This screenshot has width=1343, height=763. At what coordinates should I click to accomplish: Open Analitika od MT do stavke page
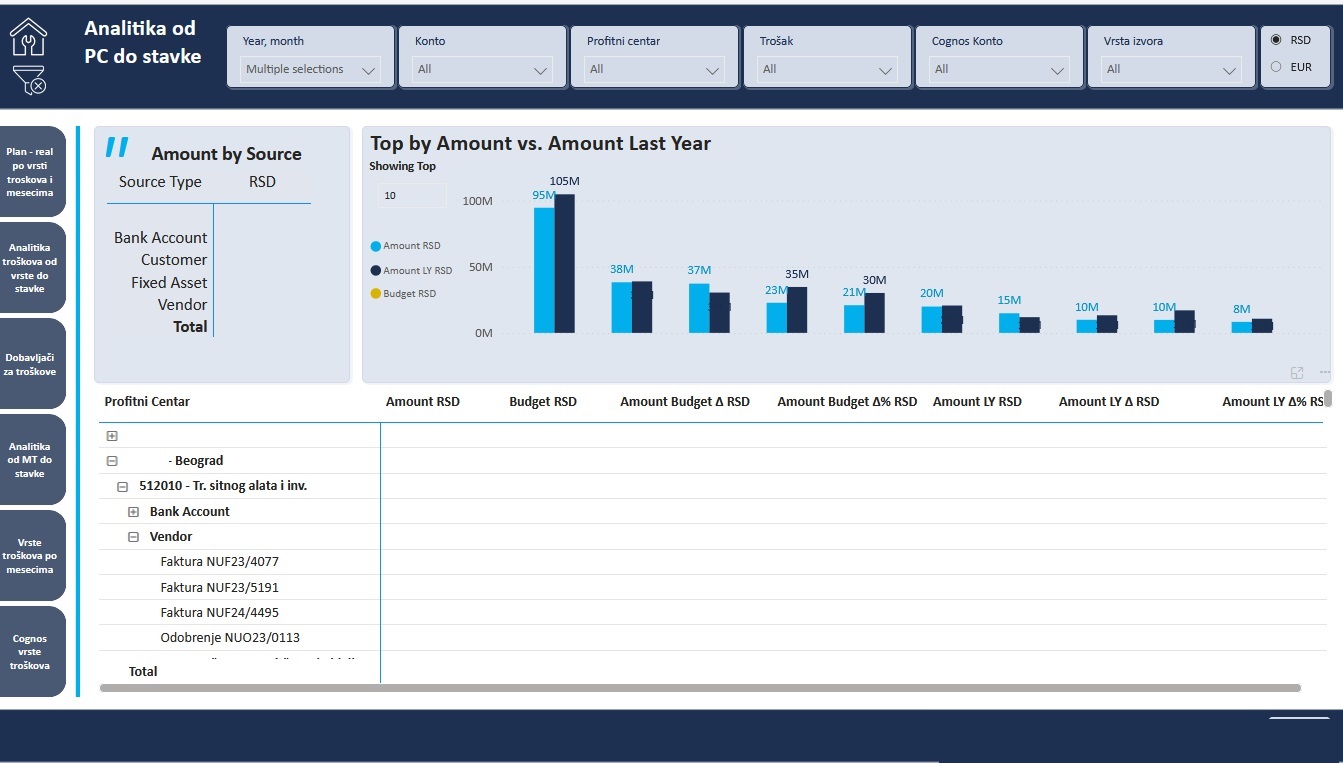point(30,460)
